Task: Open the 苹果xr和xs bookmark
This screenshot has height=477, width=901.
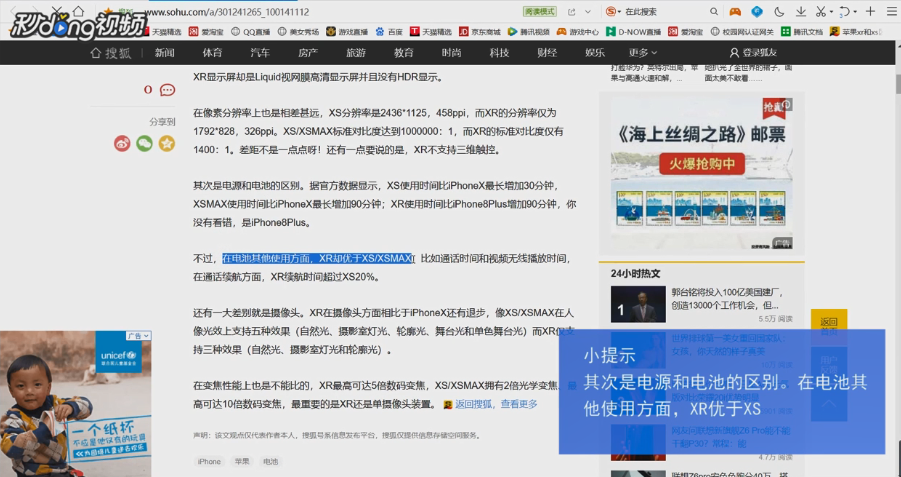Action: click(856, 32)
